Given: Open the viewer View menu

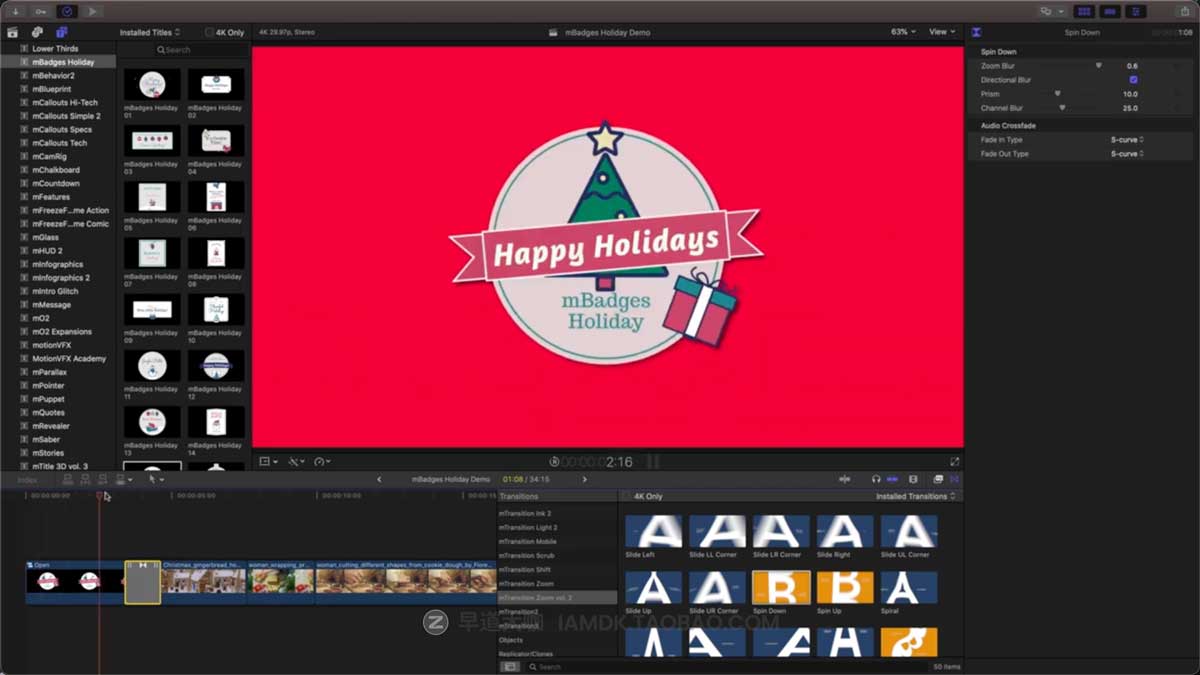Looking at the screenshot, I should point(942,32).
